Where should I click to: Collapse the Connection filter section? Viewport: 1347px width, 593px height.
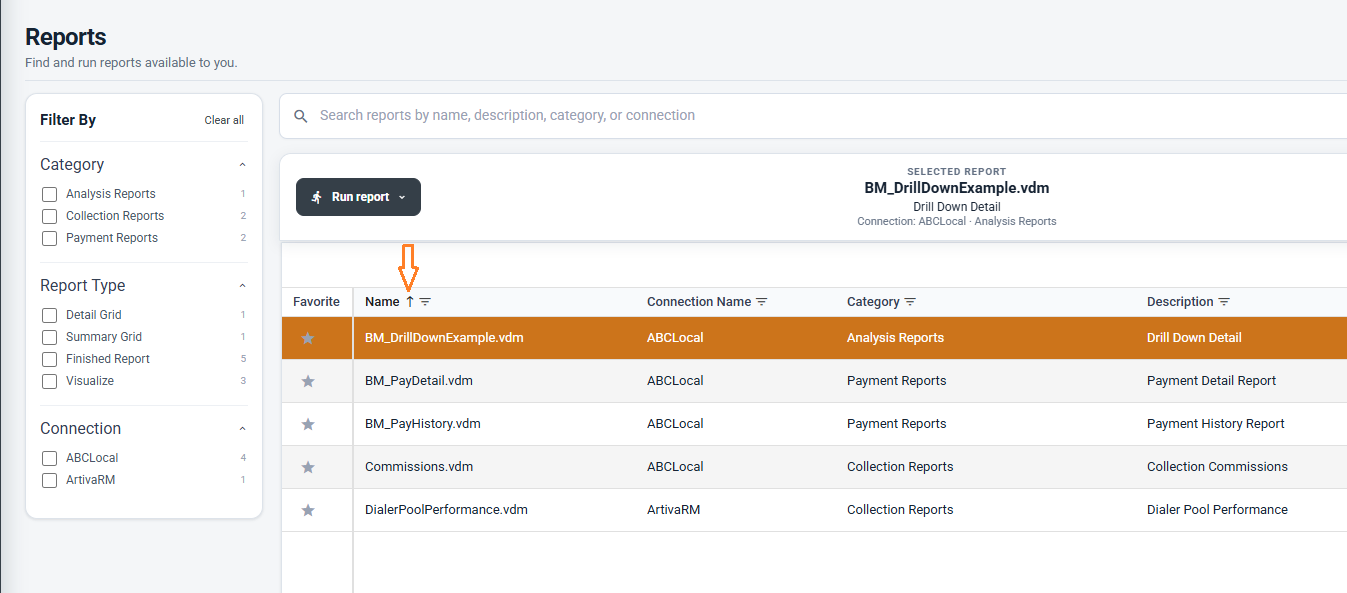(242, 429)
